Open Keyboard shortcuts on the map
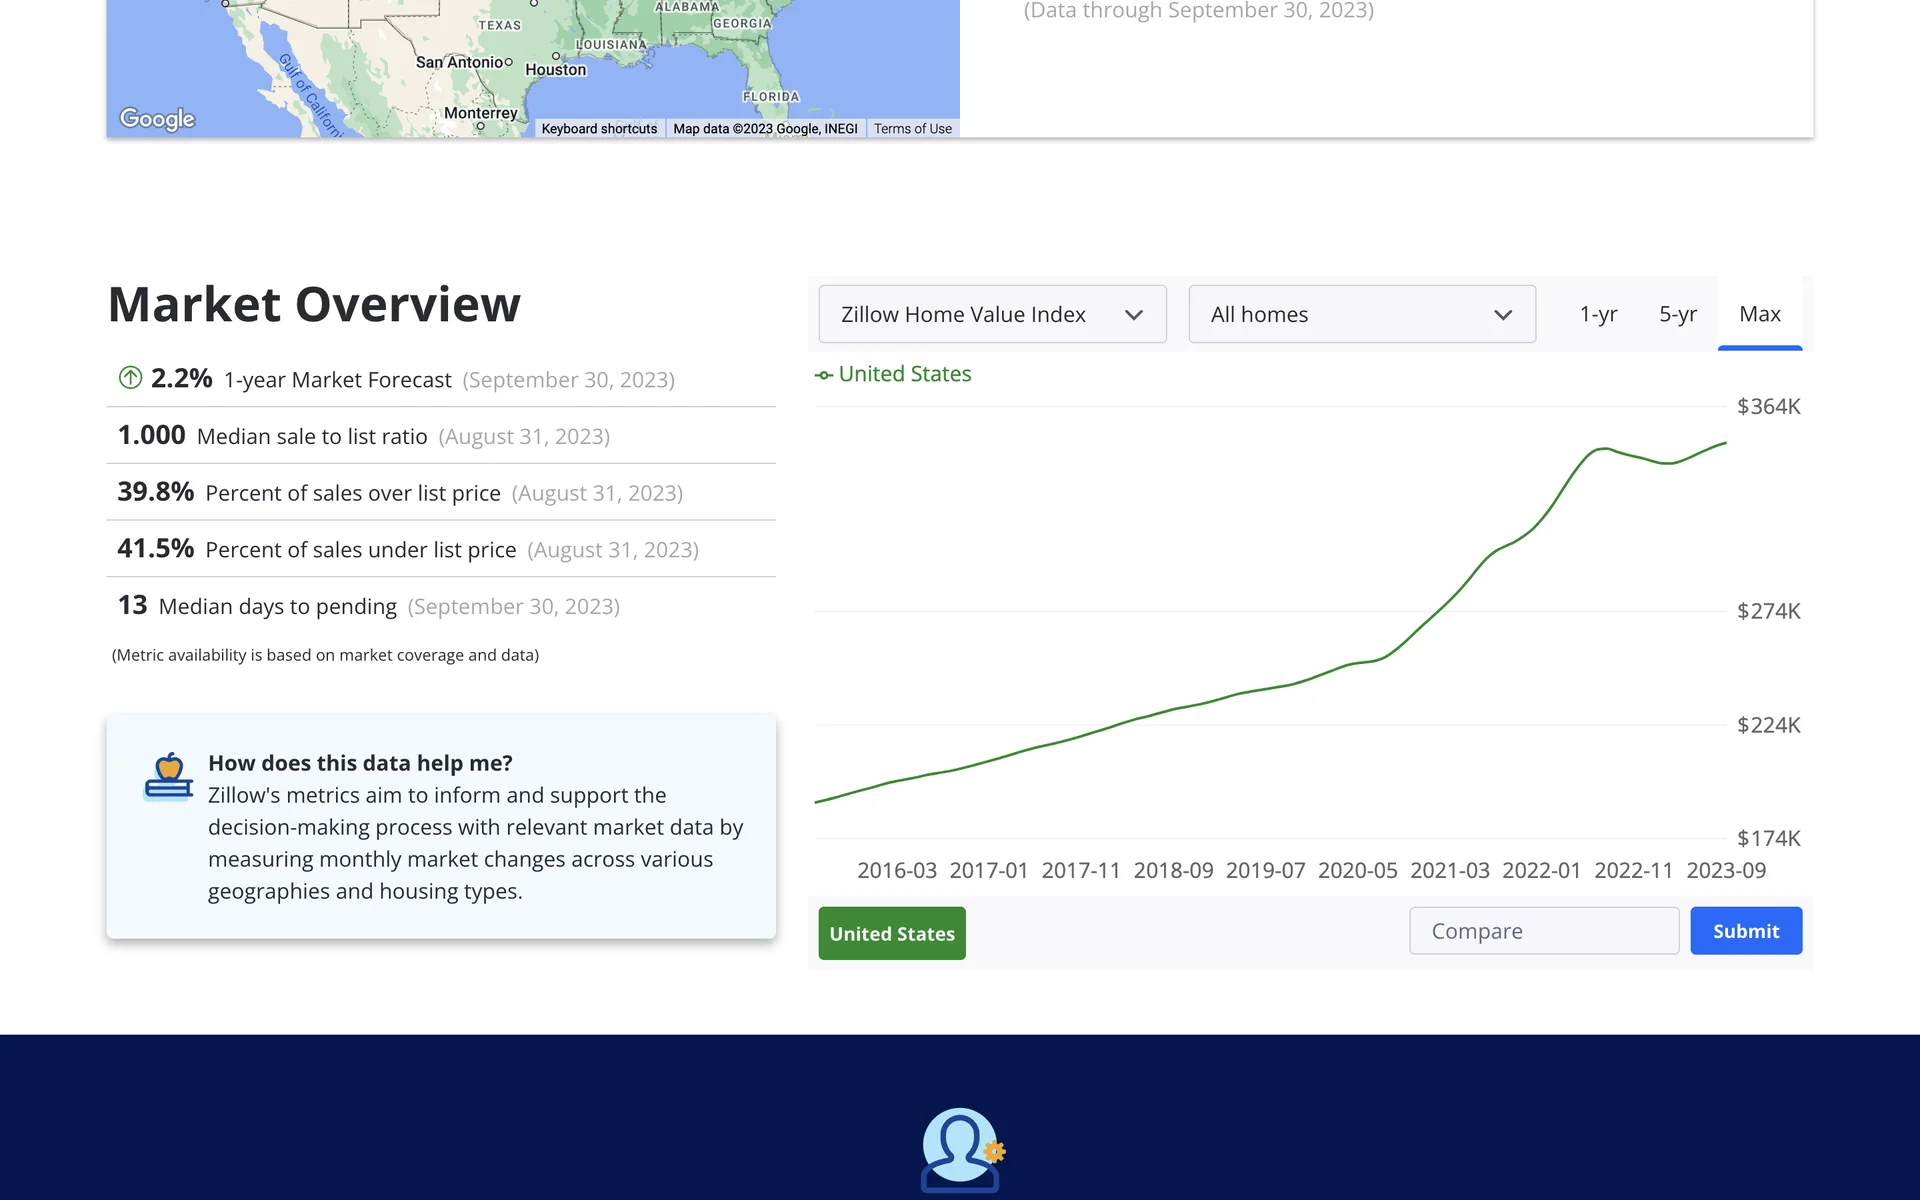Screen dimensions: 1920x1200 click(x=599, y=129)
